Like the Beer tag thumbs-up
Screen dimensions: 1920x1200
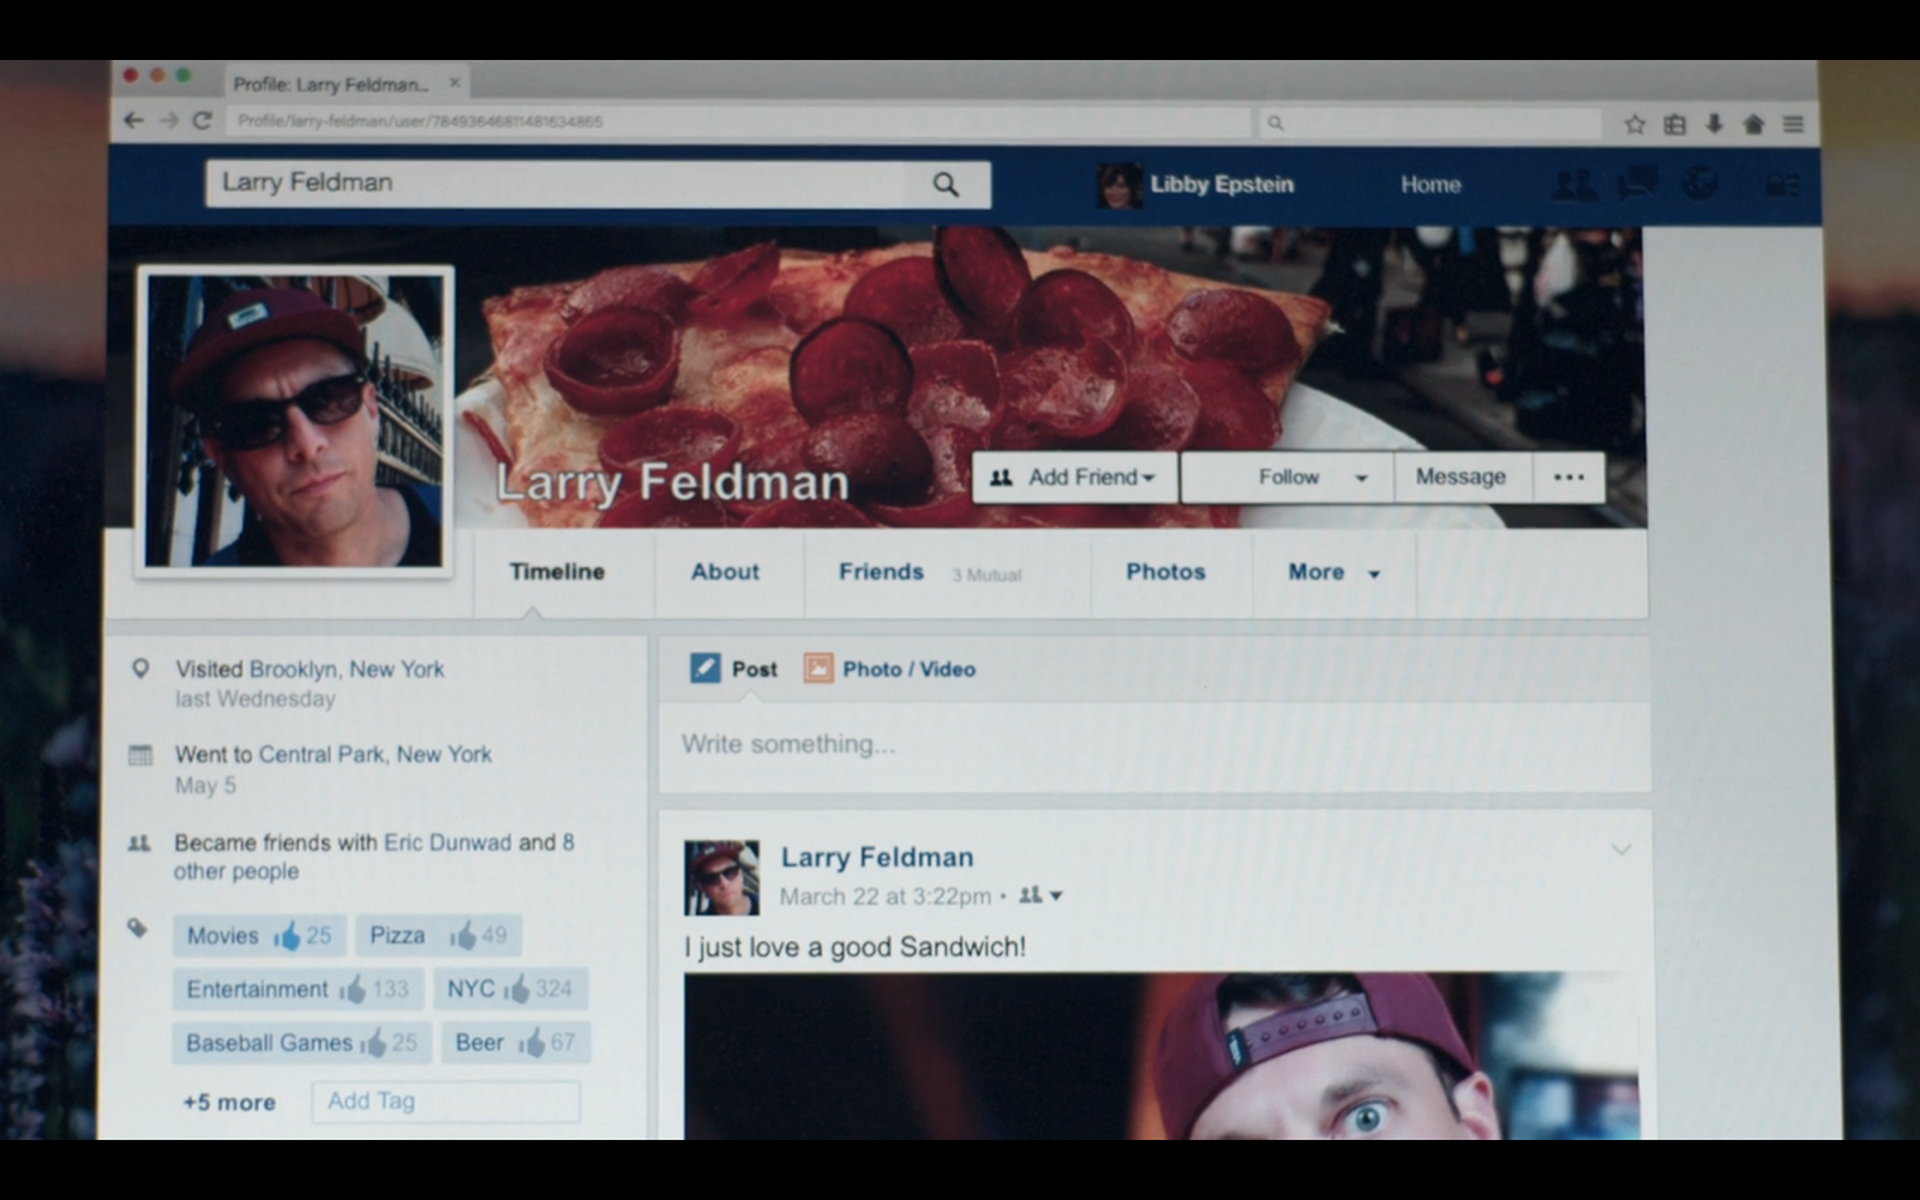532,1043
